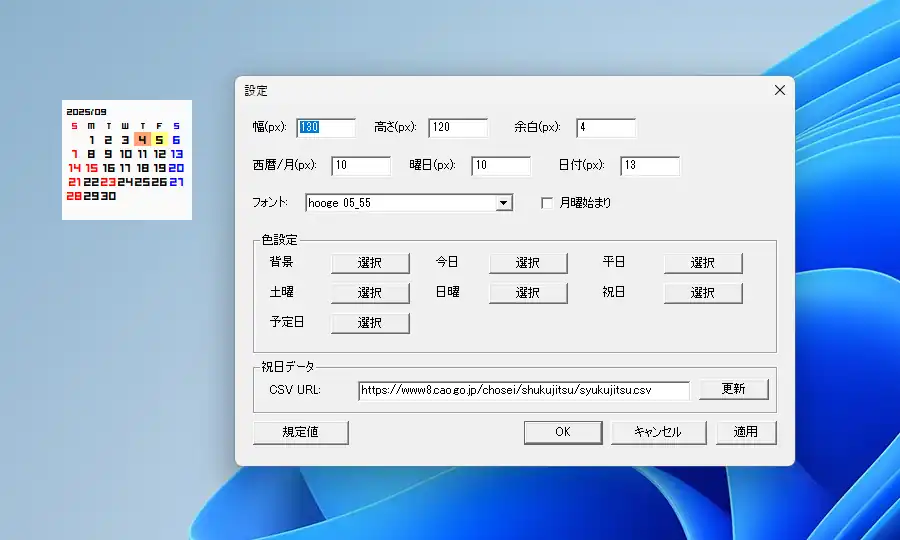Select day 30 on calendar widget
This screenshot has height=540, width=900.
[x=108, y=196]
